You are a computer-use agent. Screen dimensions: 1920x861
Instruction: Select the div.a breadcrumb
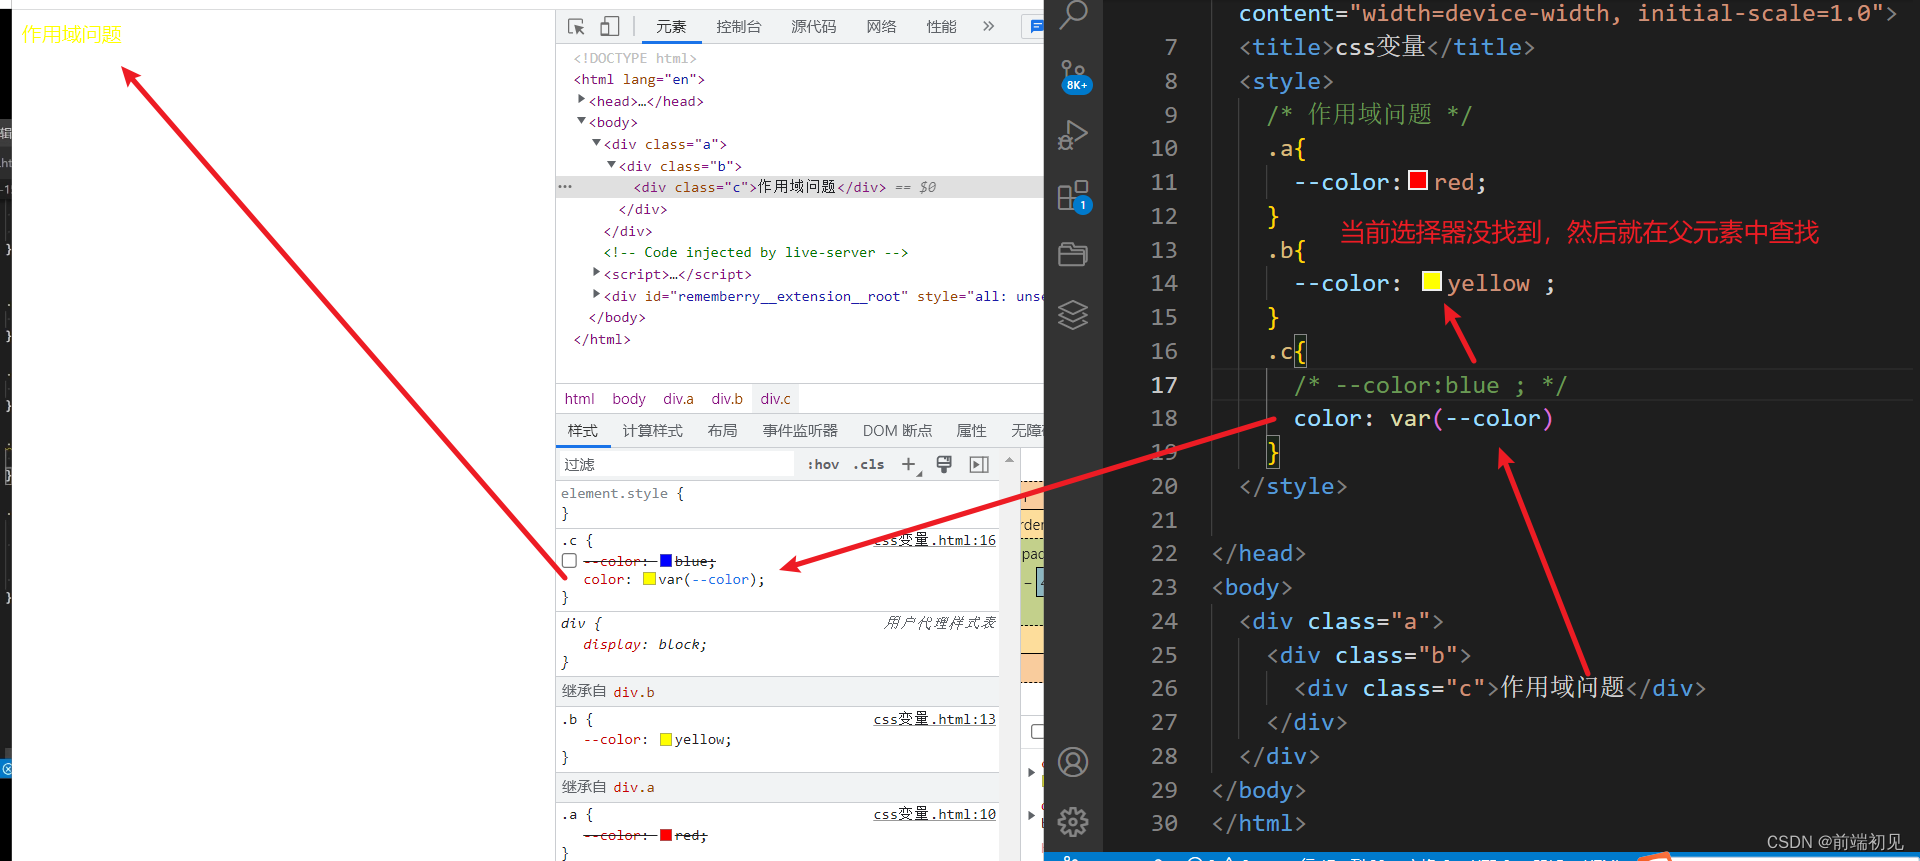(678, 399)
